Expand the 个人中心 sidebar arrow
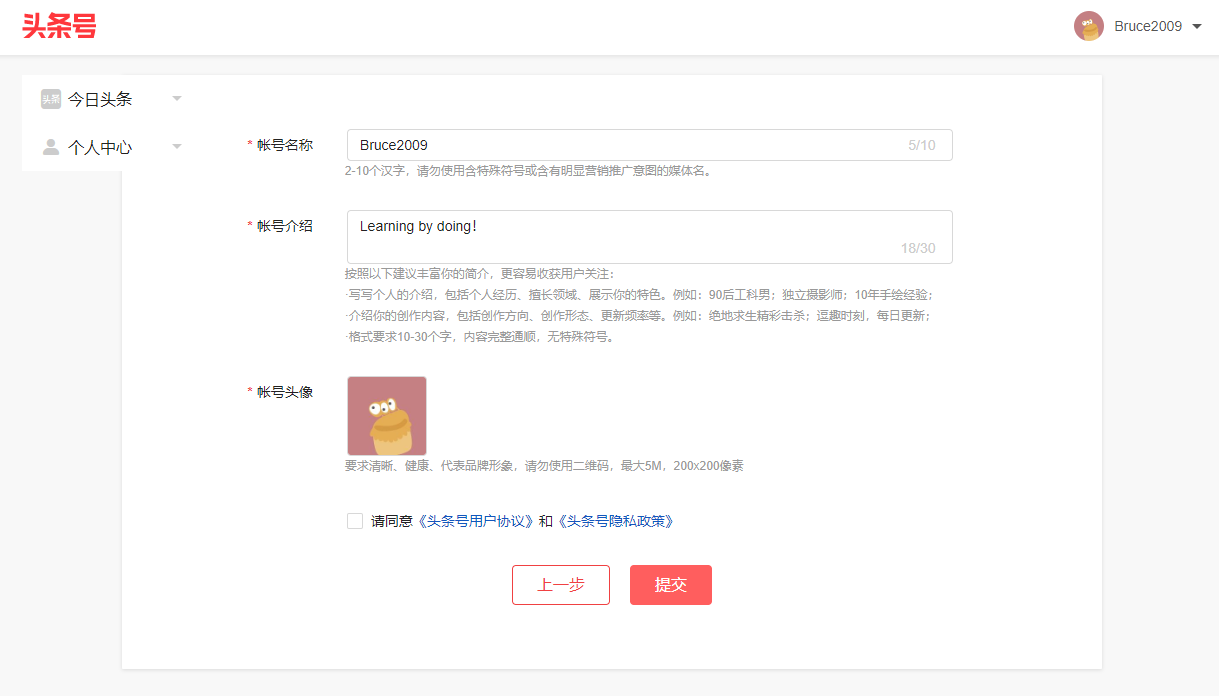The image size is (1219, 696). (177, 147)
